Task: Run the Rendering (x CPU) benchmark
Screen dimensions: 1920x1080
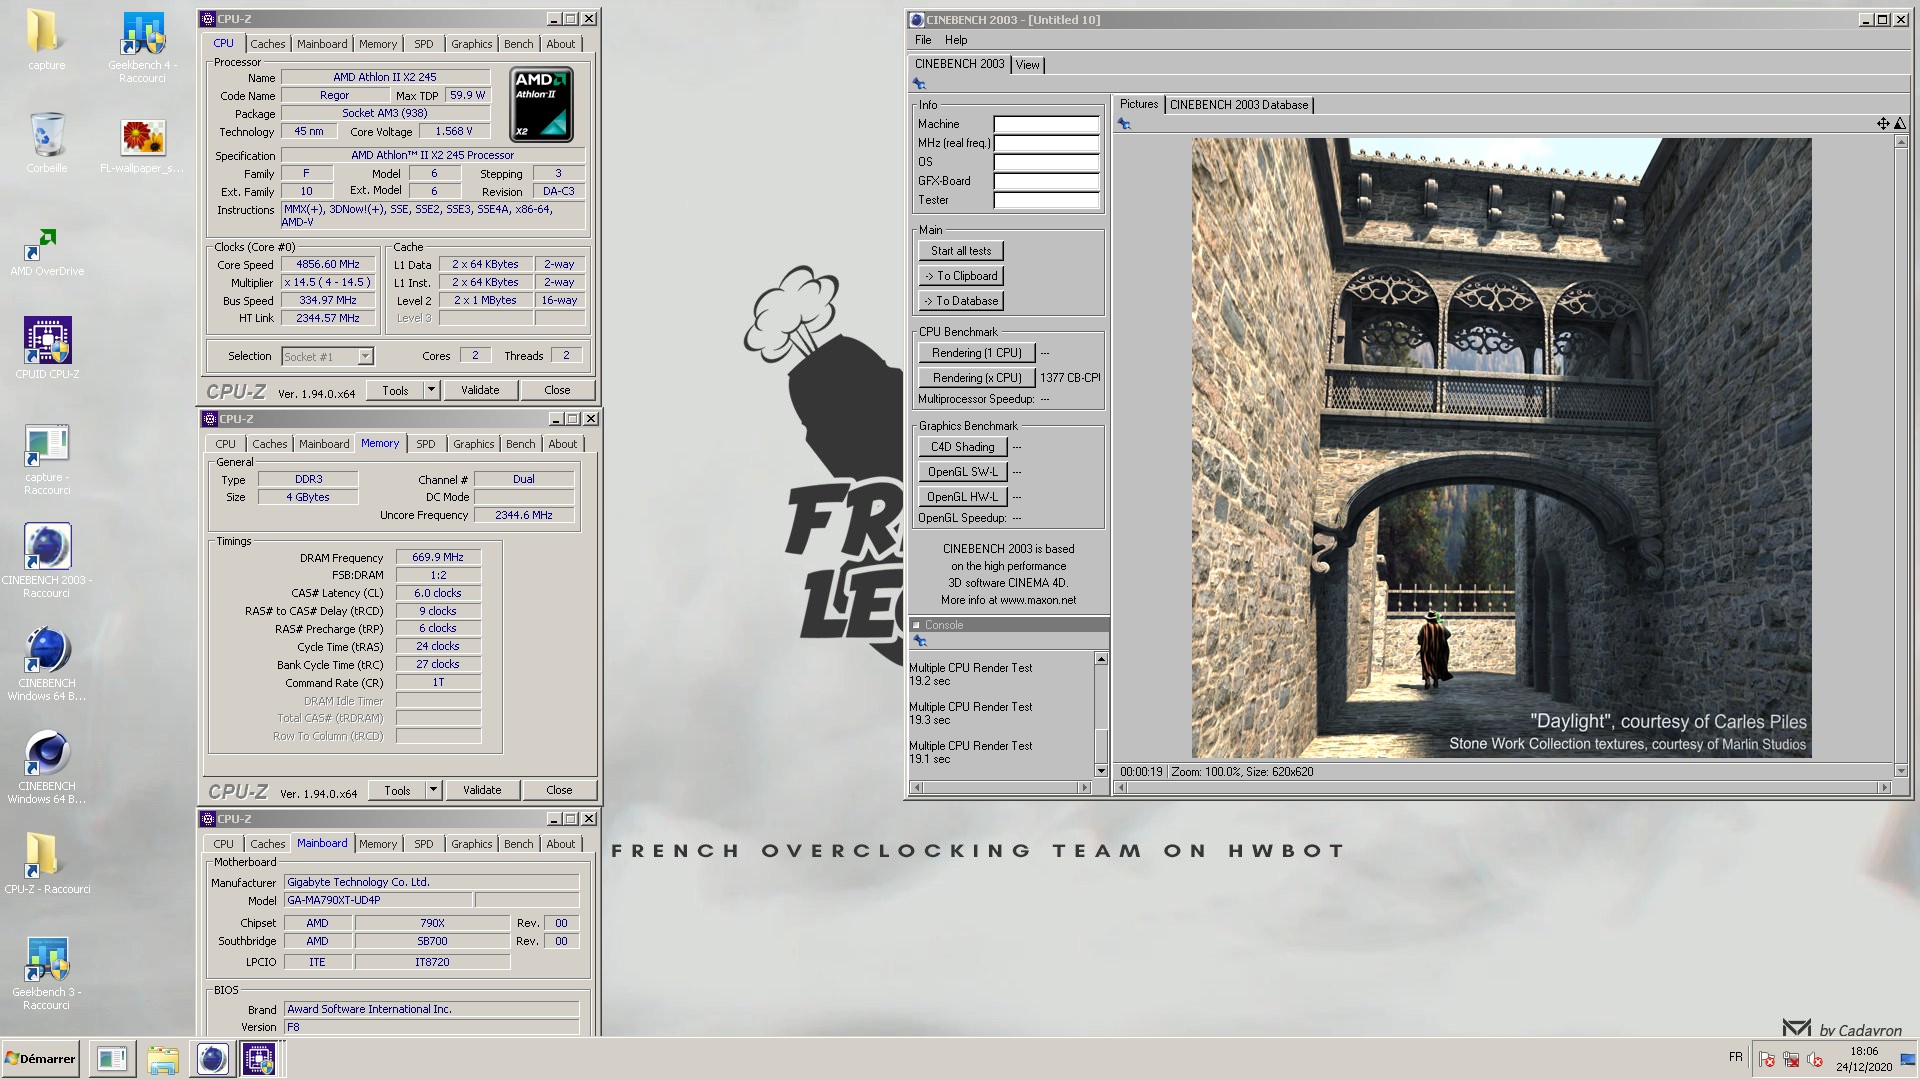Action: [x=976, y=378]
